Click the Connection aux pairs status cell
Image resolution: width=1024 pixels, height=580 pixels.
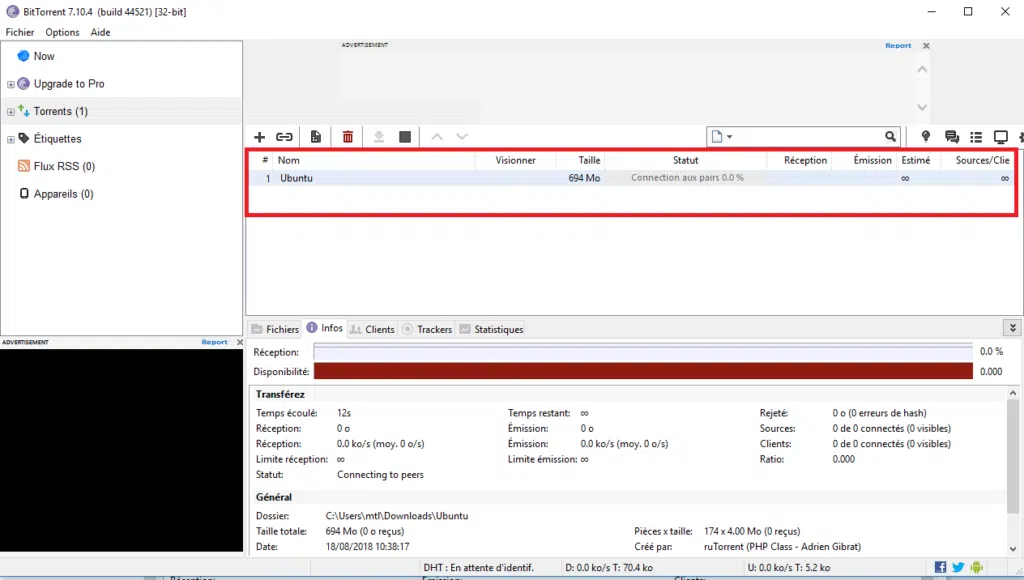click(687, 178)
